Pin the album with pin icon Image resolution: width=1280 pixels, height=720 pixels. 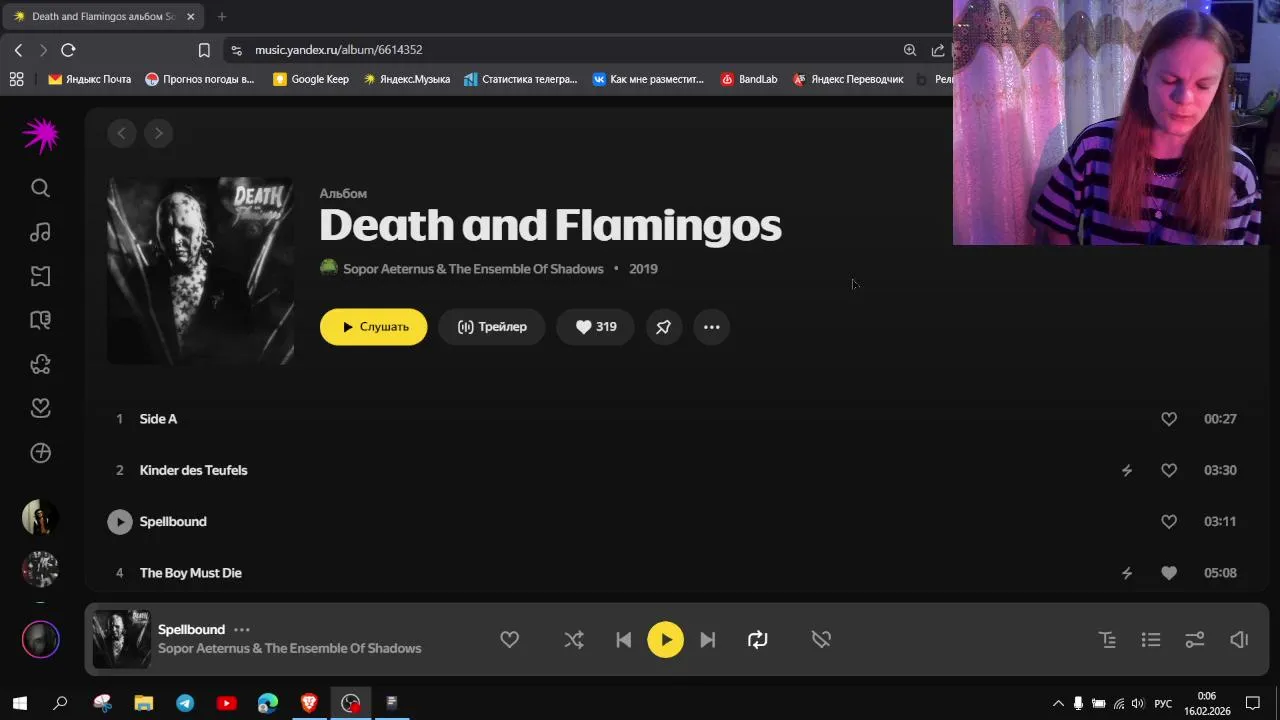[x=663, y=327]
